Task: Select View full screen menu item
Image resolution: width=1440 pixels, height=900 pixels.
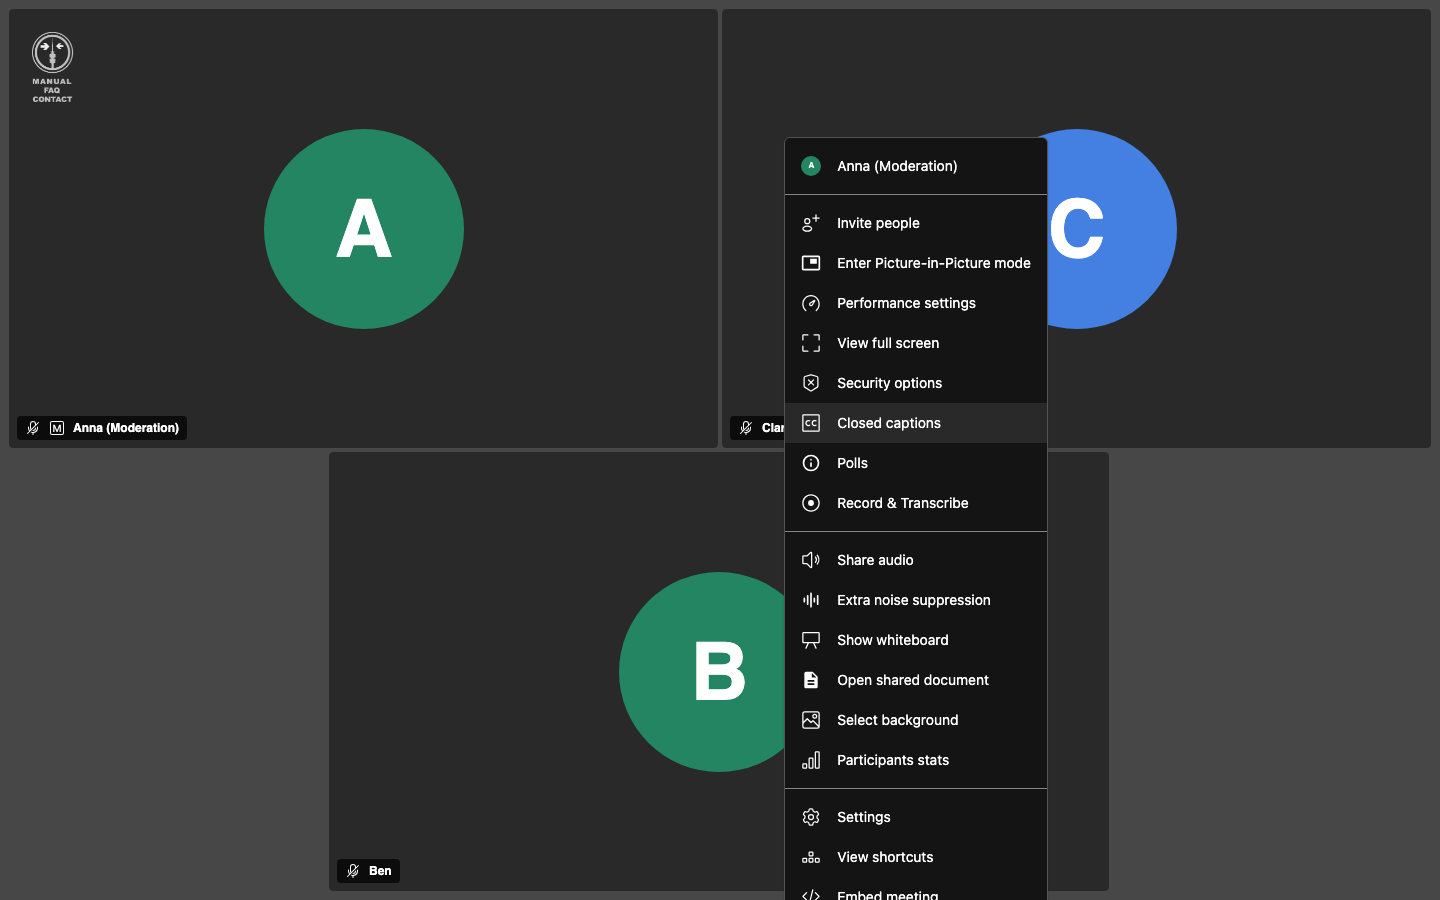Action: click(x=916, y=343)
